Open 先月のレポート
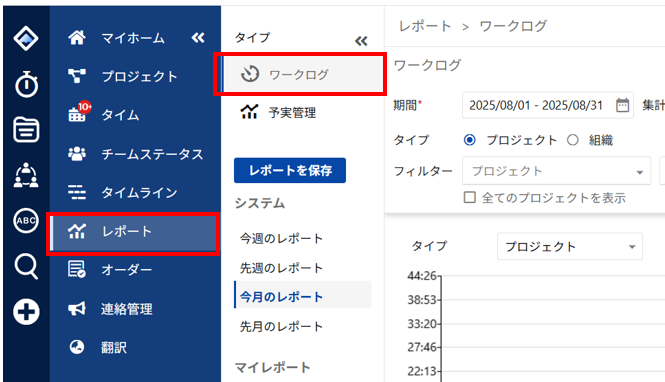This screenshot has width=665, height=382. [281, 326]
